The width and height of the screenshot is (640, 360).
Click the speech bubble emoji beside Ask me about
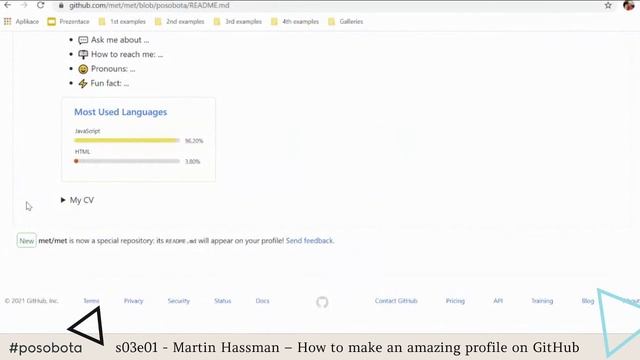click(x=83, y=40)
